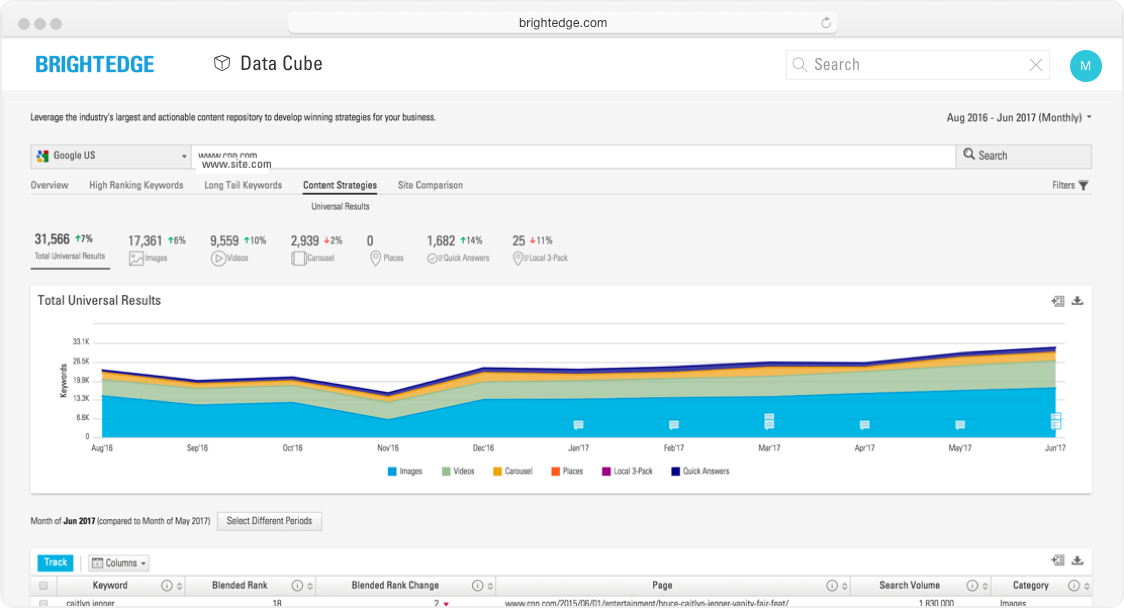The width and height of the screenshot is (1124, 608).
Task: Reload the page in the address bar
Action: pos(826,23)
